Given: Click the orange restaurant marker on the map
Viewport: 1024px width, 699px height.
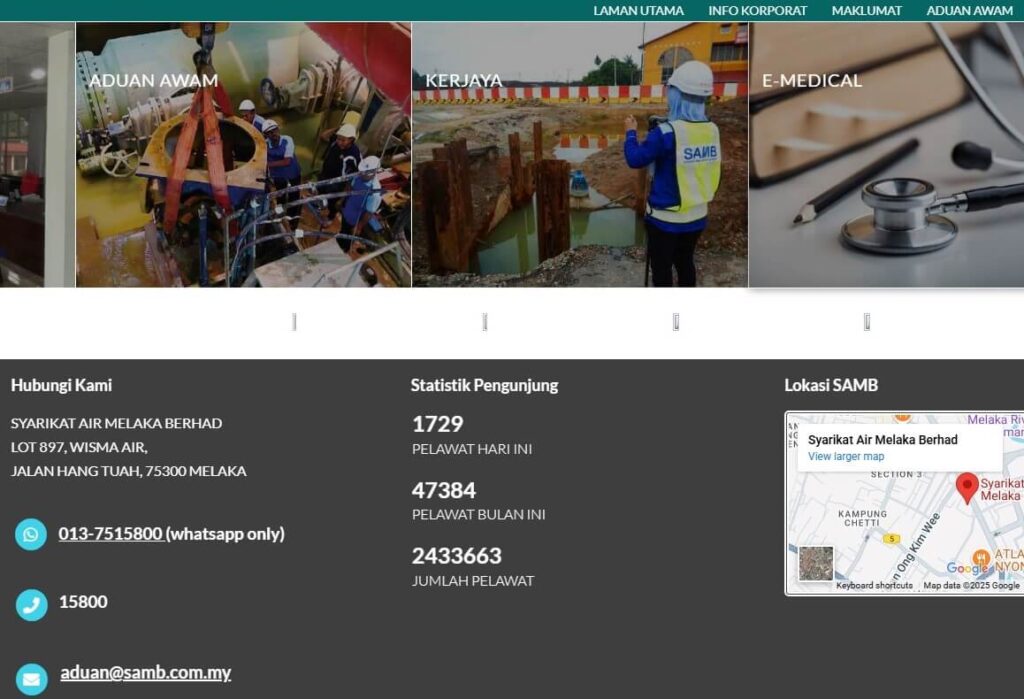Looking at the screenshot, I should point(980,558).
